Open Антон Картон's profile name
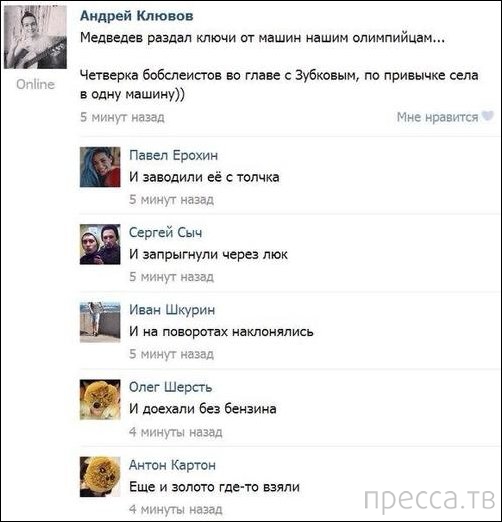Viewport: 502px width, 522px height. pyautogui.click(x=172, y=465)
